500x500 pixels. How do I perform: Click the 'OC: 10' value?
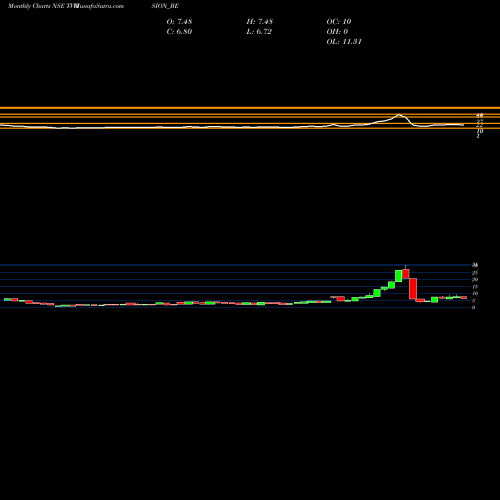(x=339, y=22)
